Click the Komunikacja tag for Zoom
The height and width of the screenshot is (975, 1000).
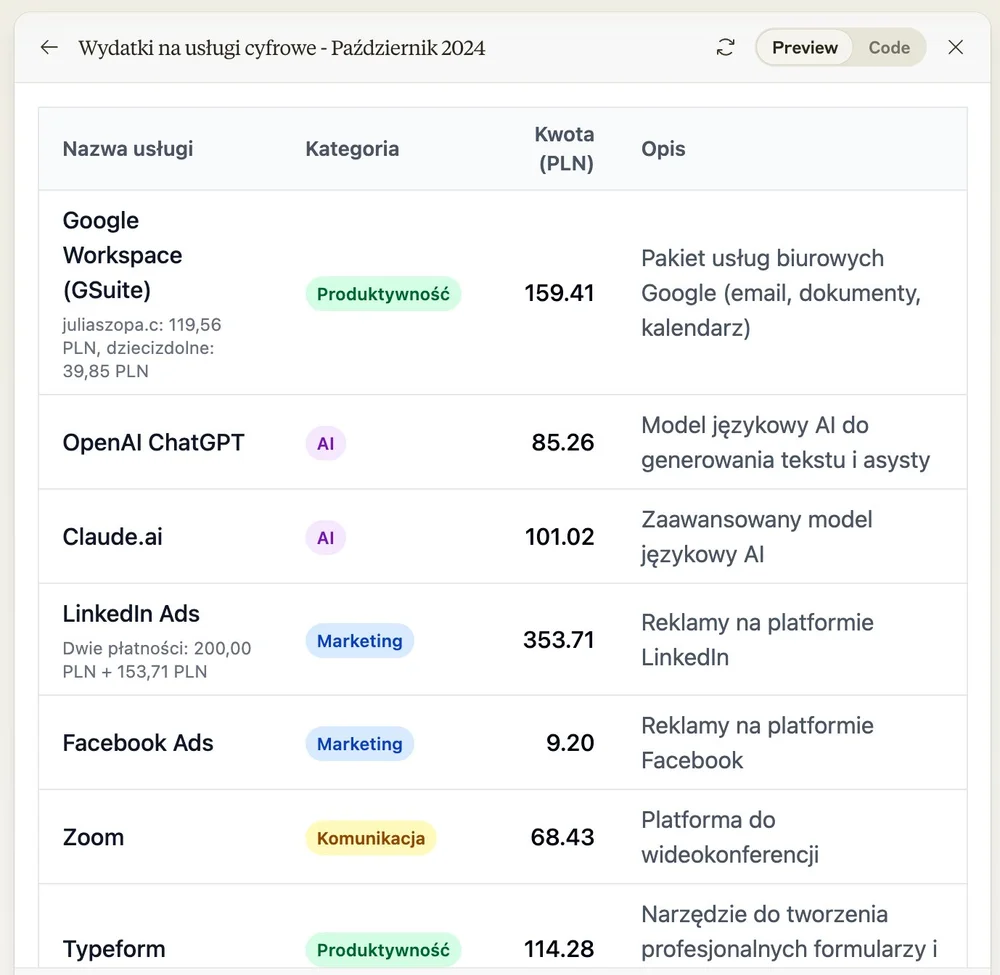click(x=371, y=838)
